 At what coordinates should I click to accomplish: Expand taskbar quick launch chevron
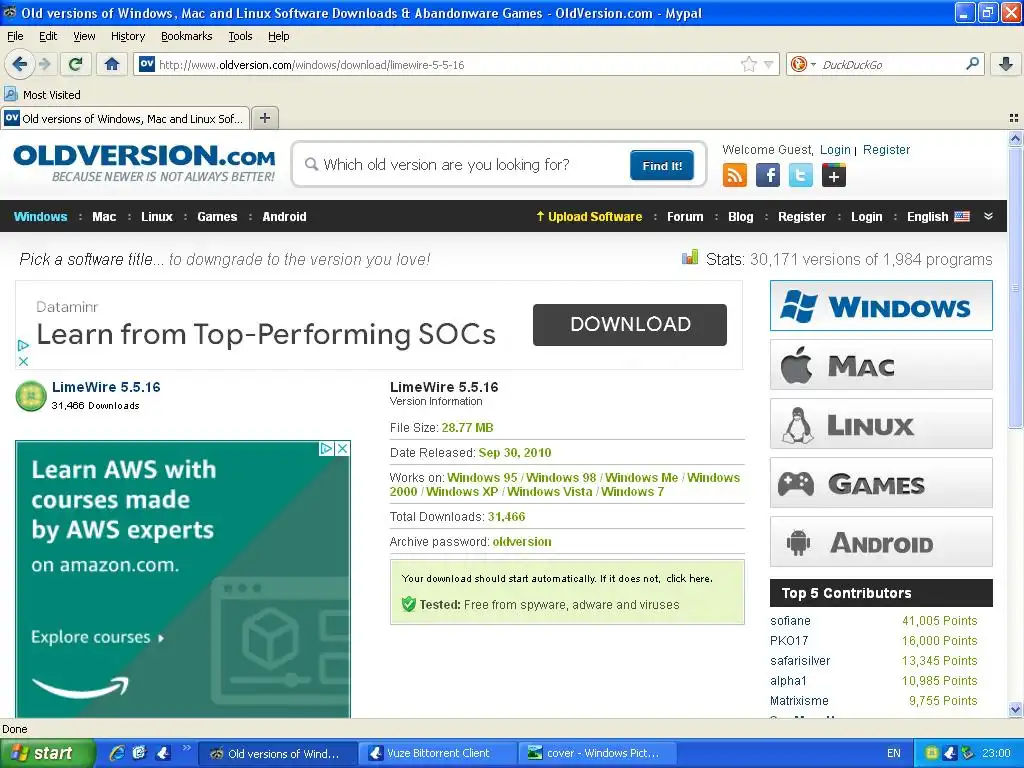click(186, 747)
